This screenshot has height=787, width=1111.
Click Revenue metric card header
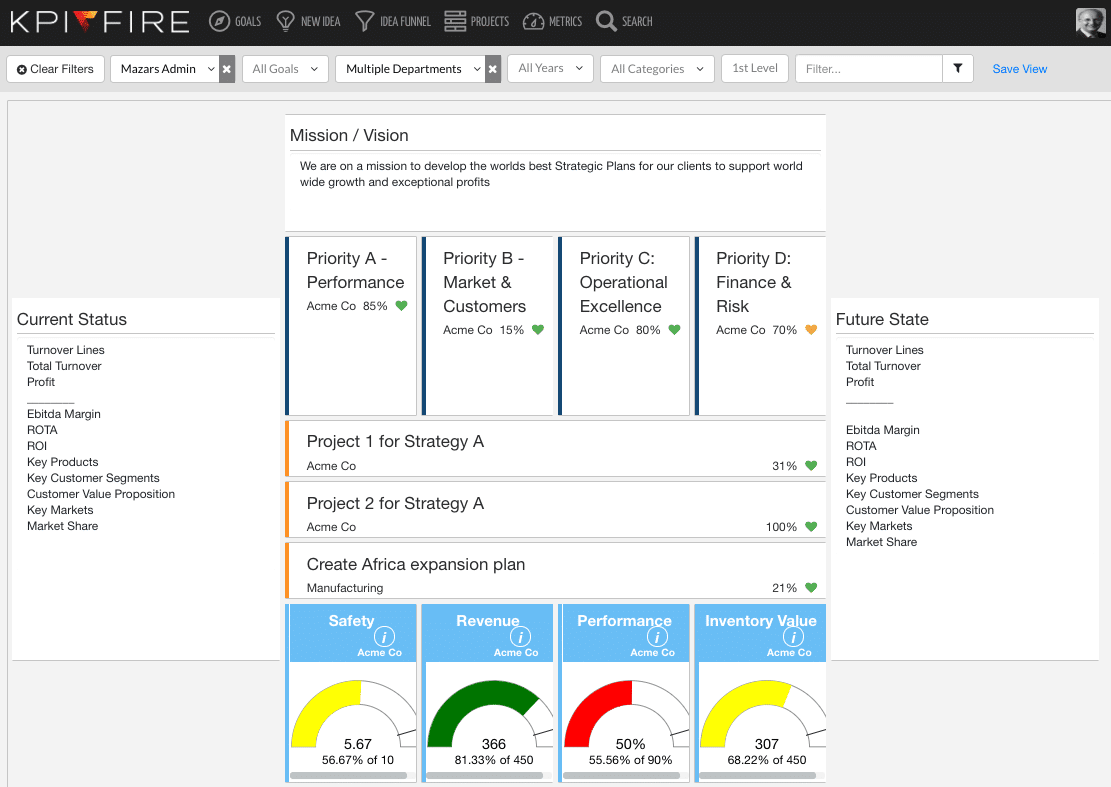[x=490, y=633]
